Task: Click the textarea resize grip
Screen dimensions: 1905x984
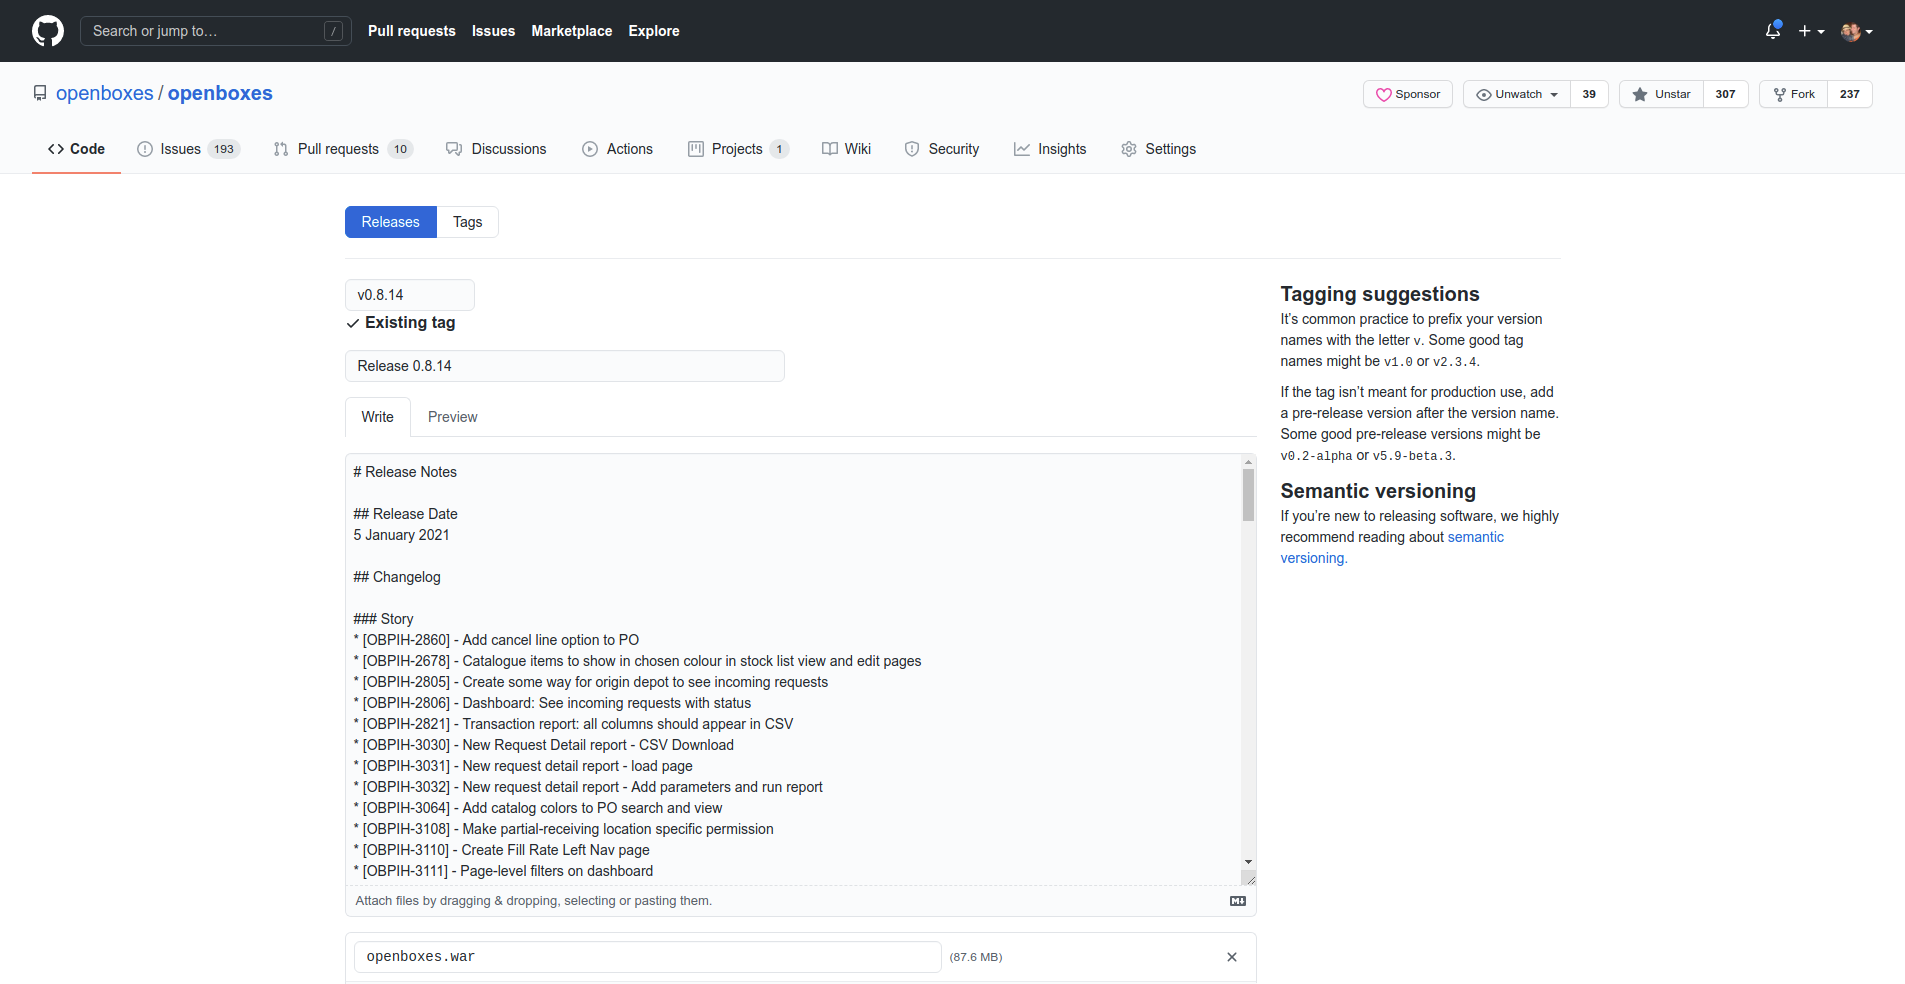Action: pos(1249,878)
